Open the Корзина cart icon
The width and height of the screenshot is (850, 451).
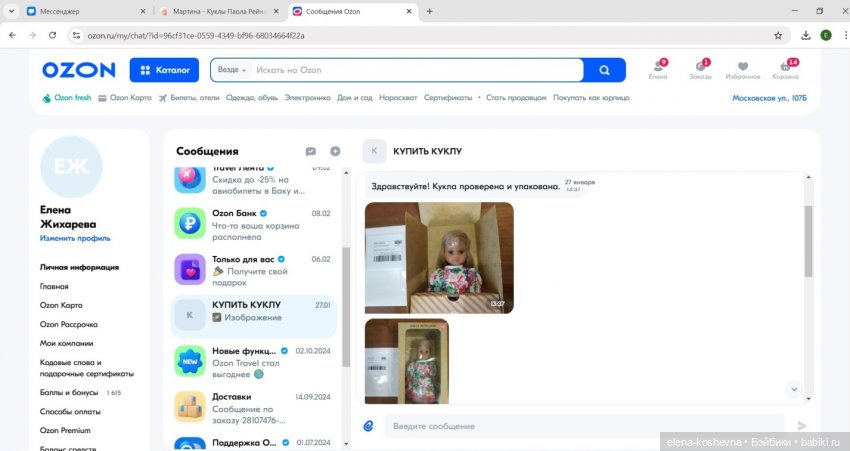(785, 69)
